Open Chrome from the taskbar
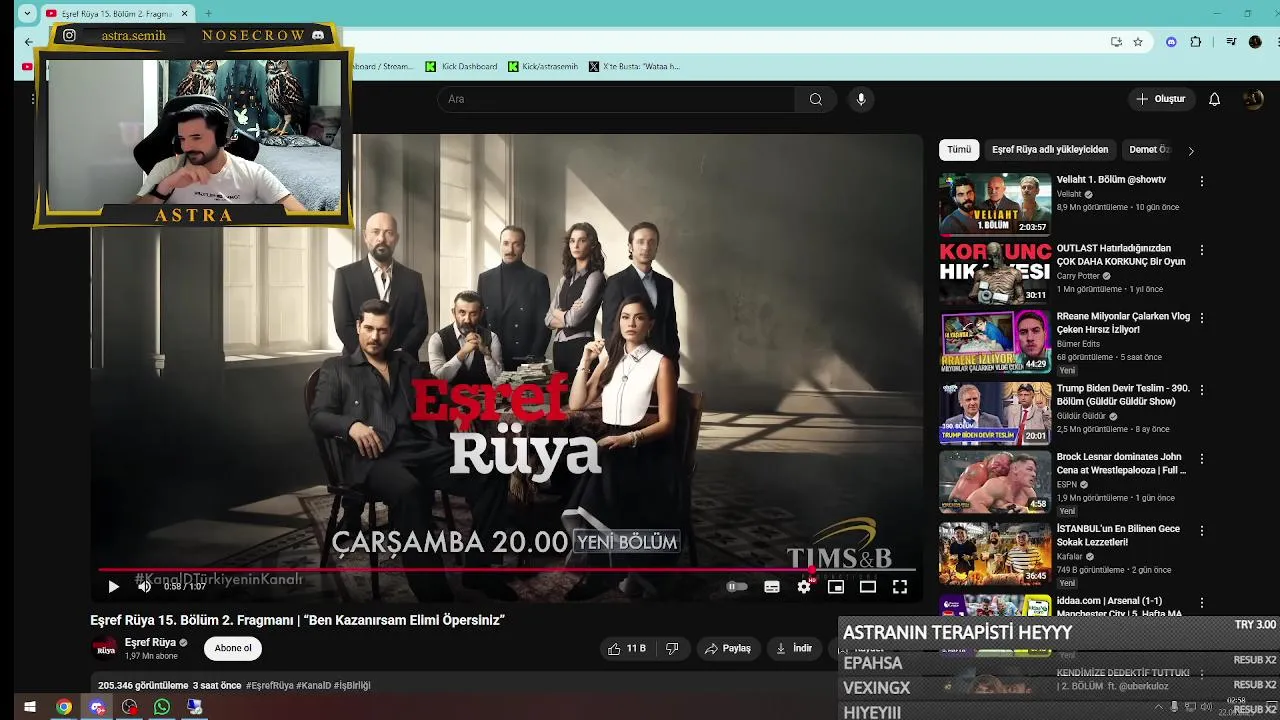 (64, 707)
